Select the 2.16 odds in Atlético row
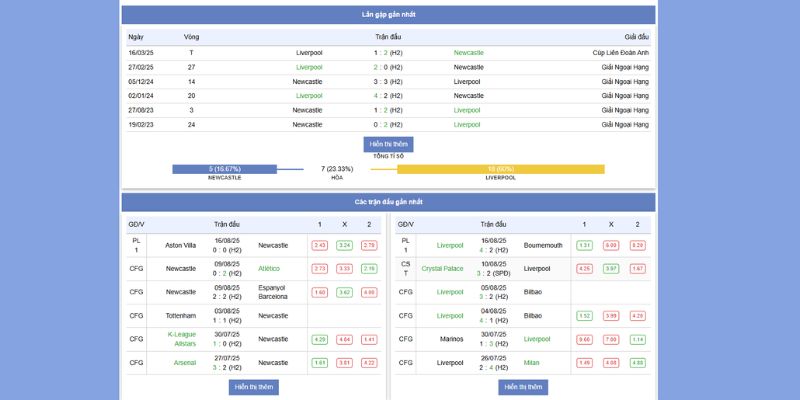 369,268
